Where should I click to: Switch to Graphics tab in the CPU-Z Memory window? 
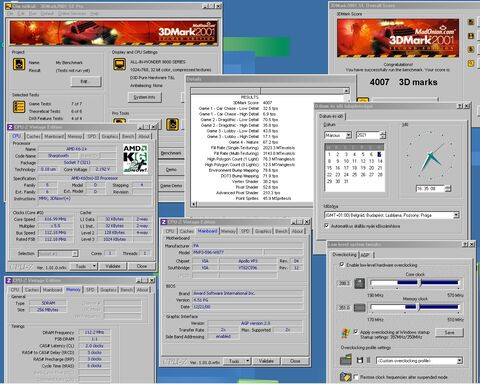(108, 290)
